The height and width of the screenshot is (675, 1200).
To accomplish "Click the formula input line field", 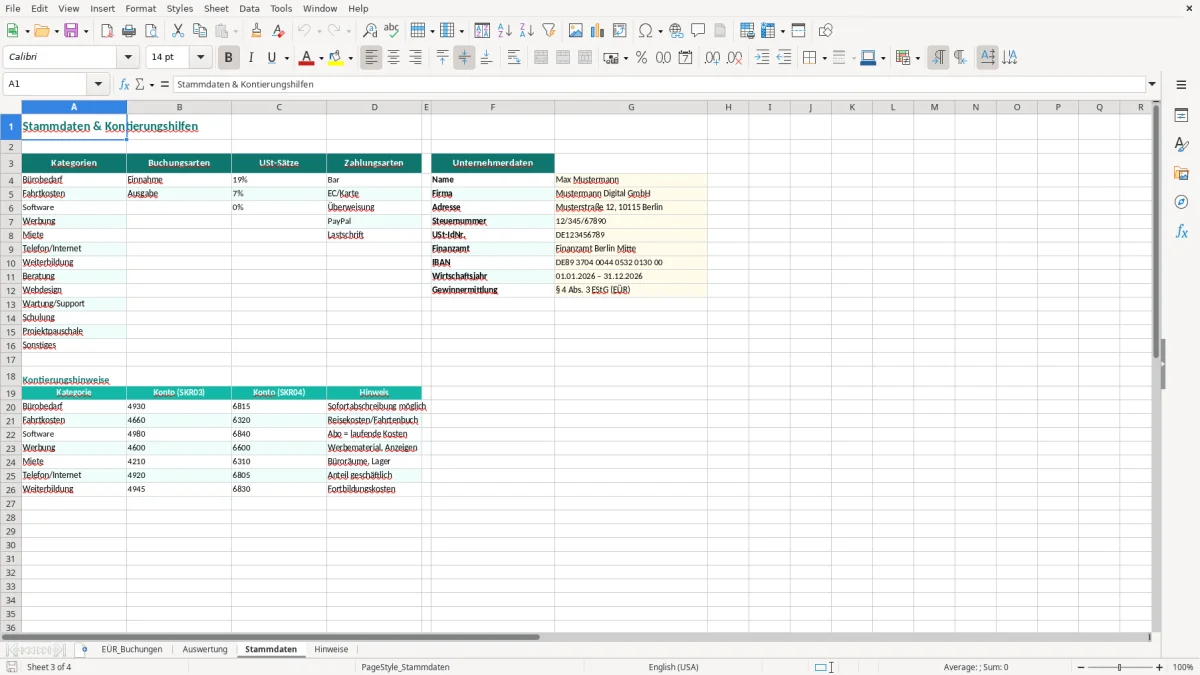I will (658, 84).
